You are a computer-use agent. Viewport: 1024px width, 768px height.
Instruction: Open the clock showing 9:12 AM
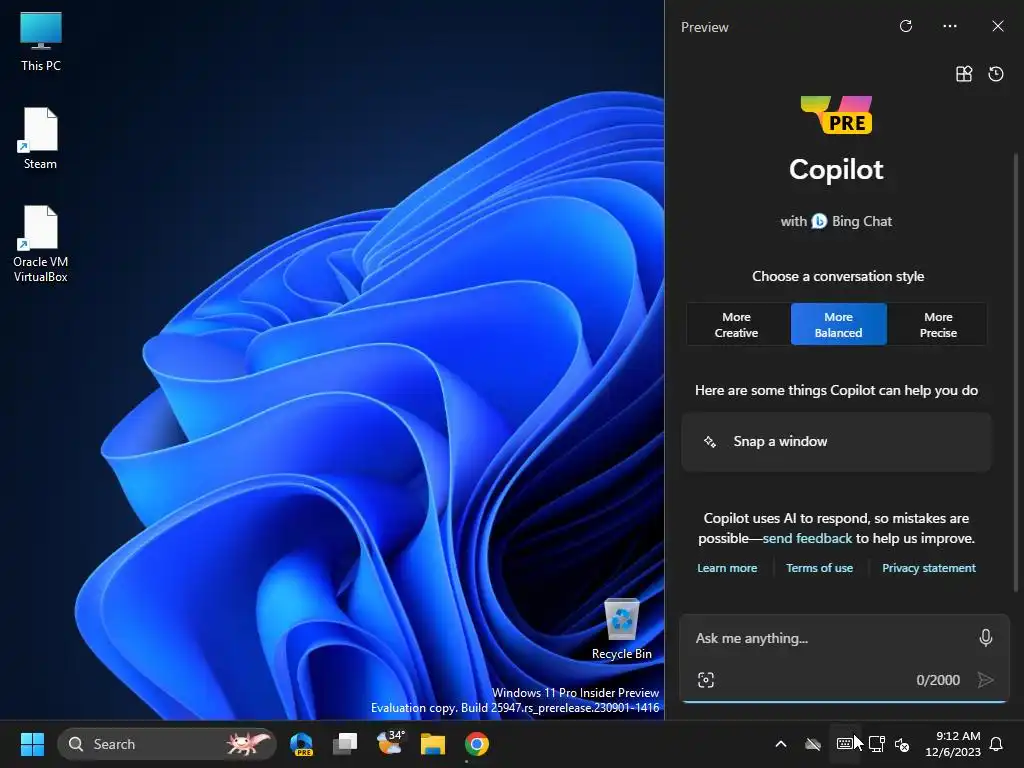pos(953,744)
